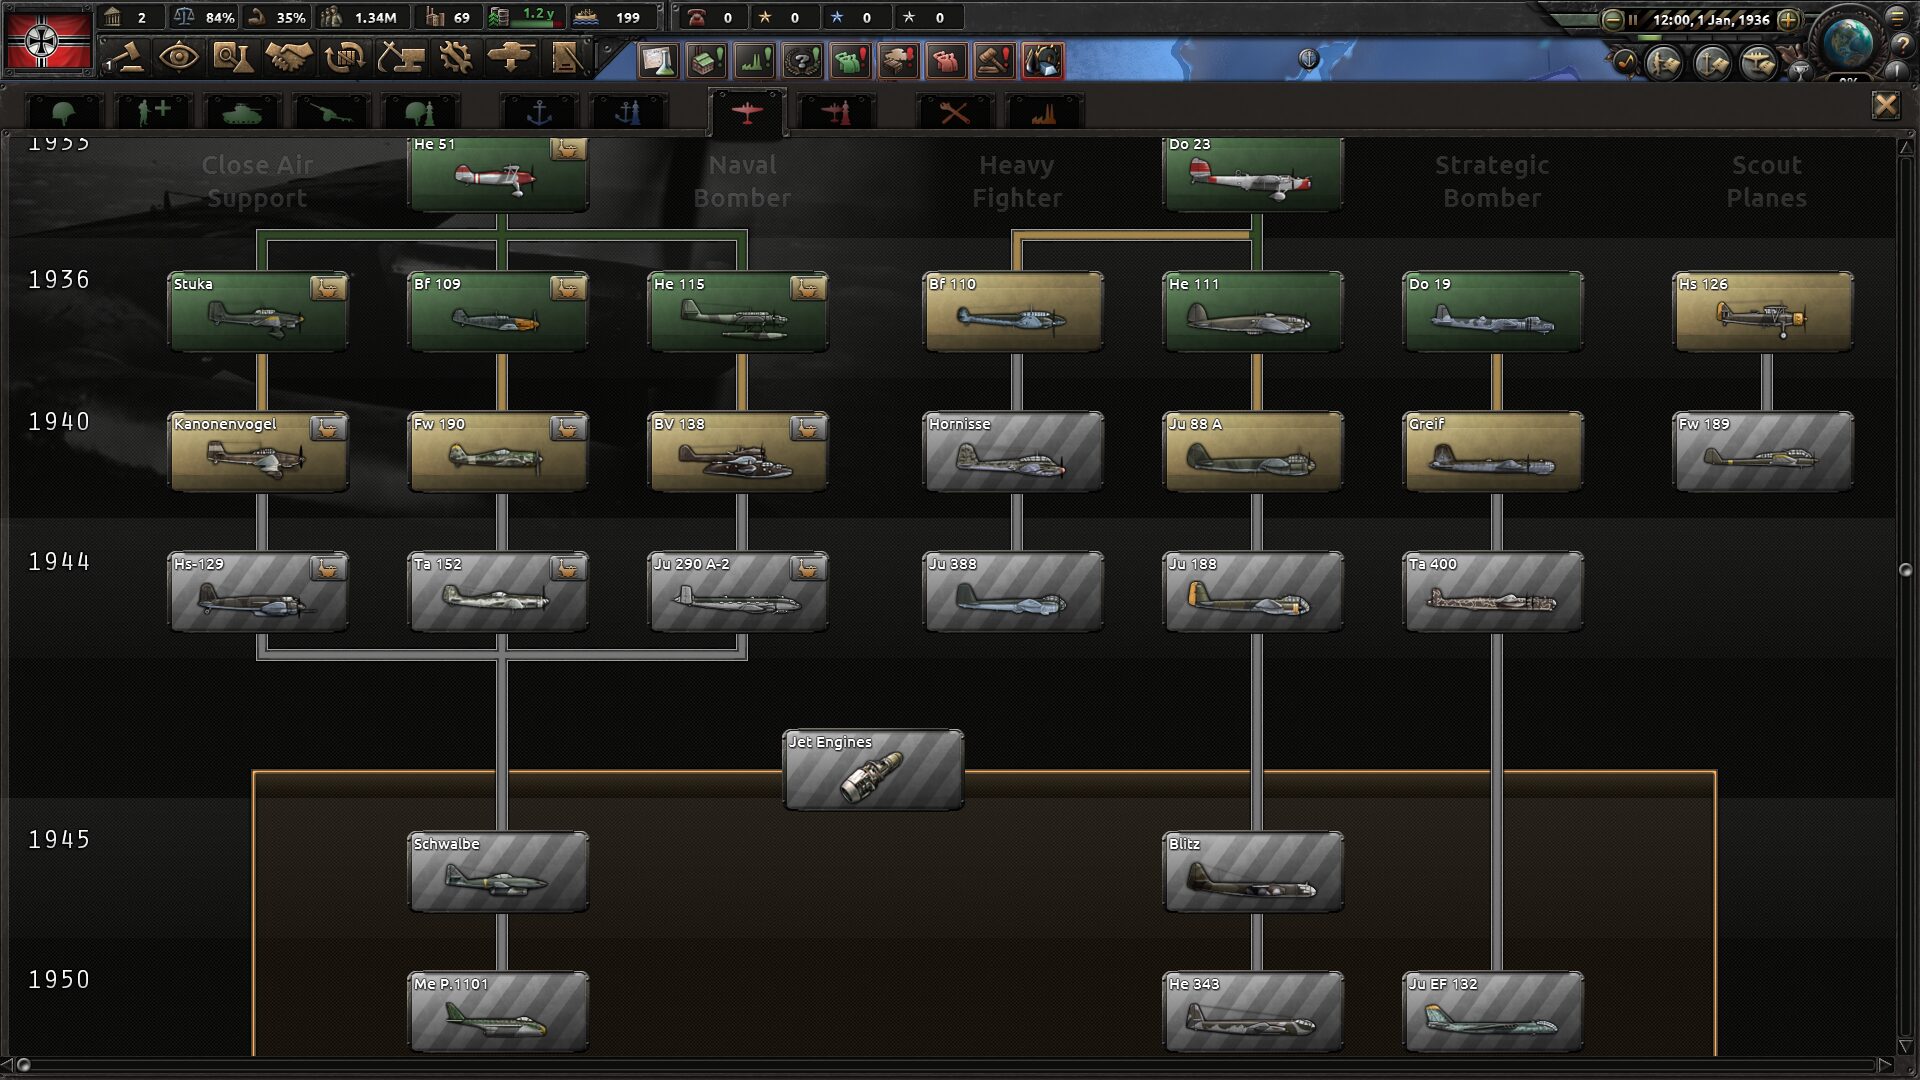This screenshot has height=1080, width=1920.
Task: Click the idle factory alert icon
Action: pos(706,61)
